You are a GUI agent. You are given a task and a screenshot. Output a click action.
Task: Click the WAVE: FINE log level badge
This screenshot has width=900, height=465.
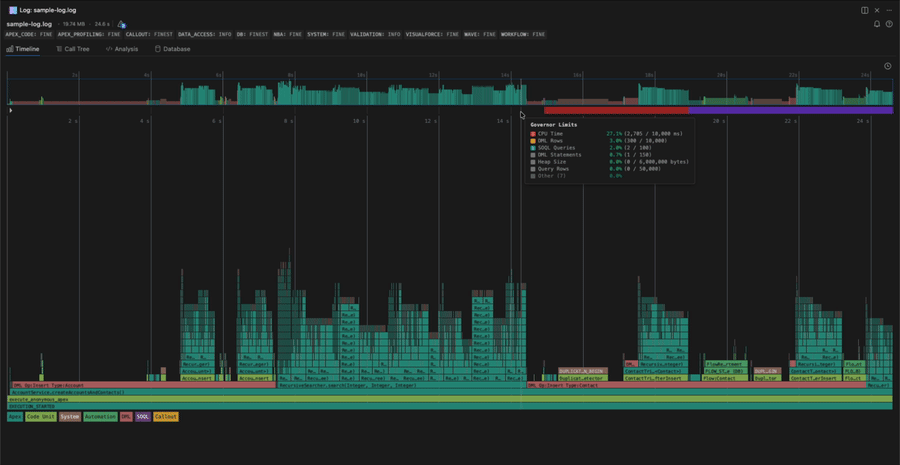coord(480,34)
